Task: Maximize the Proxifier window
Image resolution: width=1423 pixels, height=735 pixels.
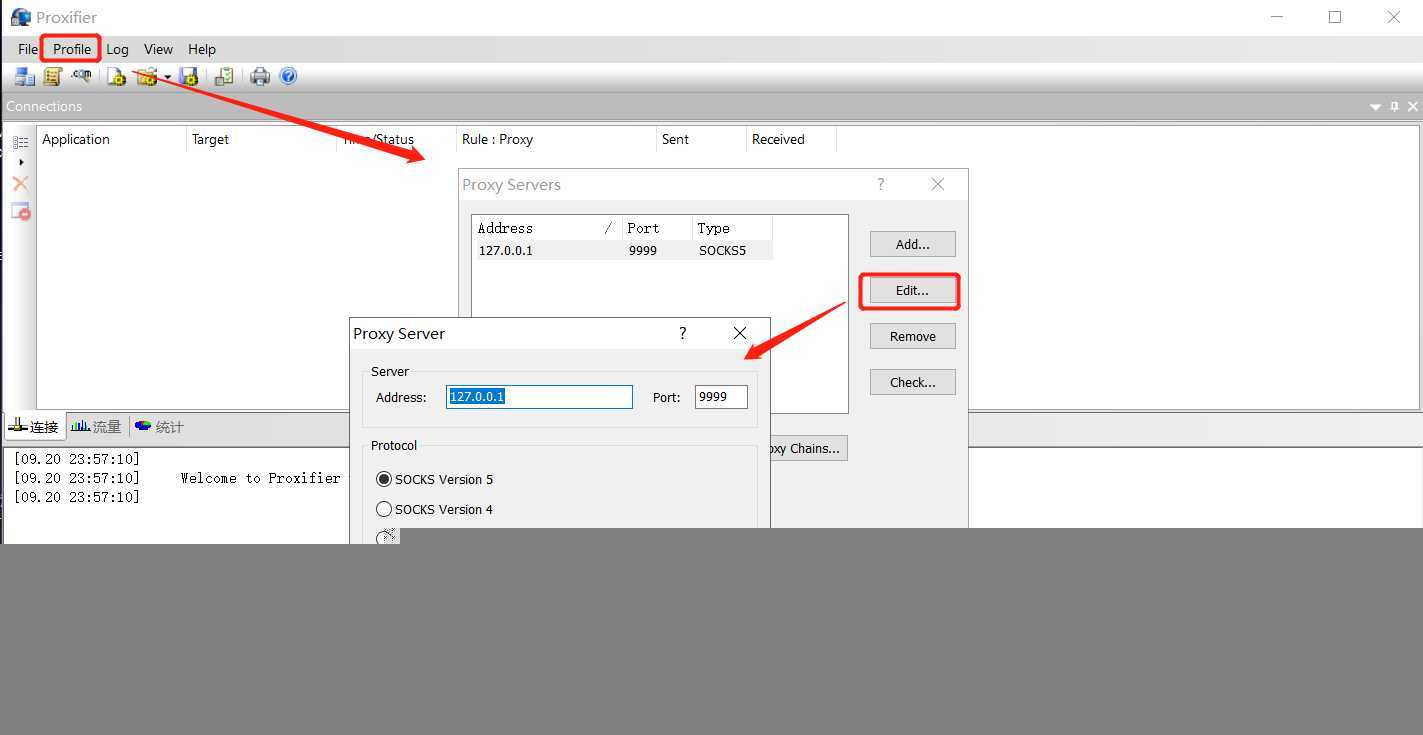Action: [x=1334, y=17]
